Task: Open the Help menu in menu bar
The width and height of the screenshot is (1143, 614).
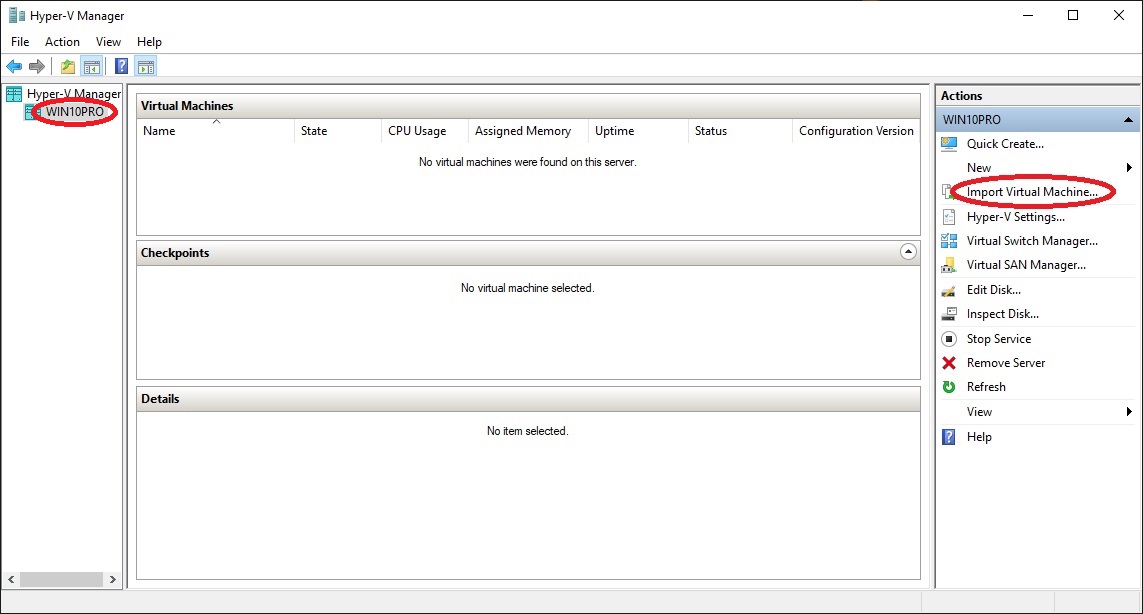Action: (x=149, y=42)
